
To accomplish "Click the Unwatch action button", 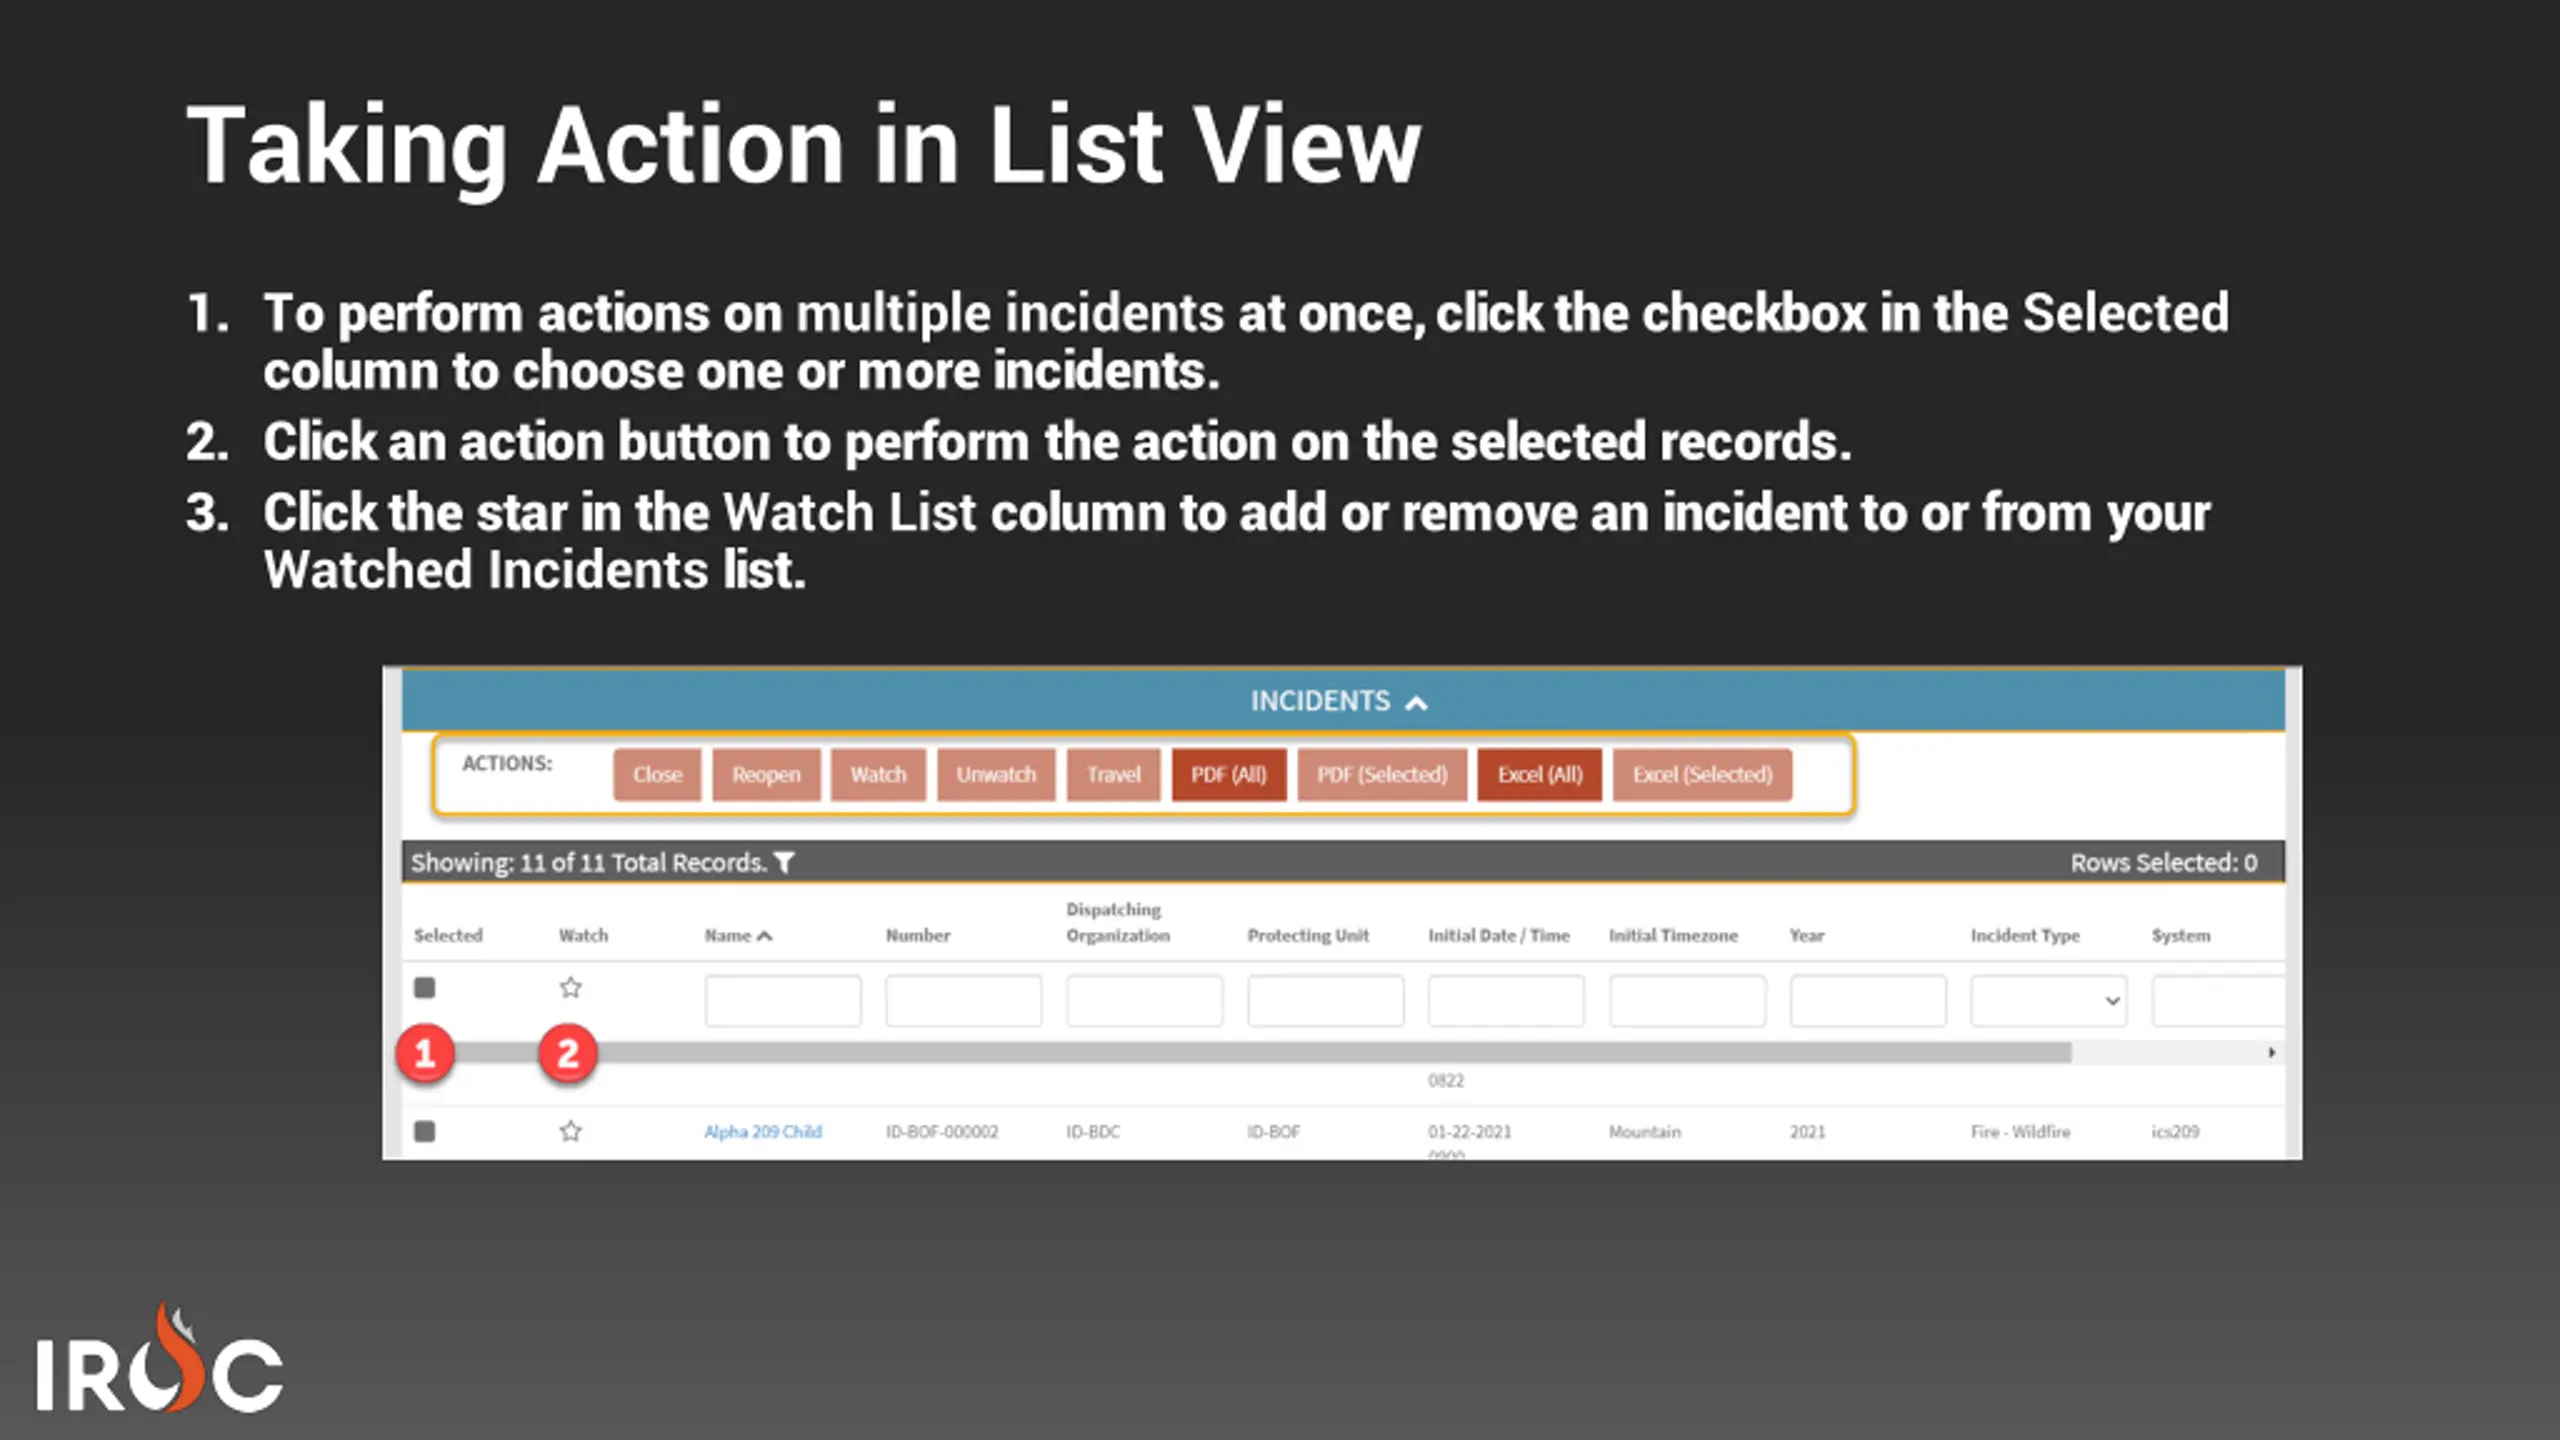I will (x=996, y=775).
